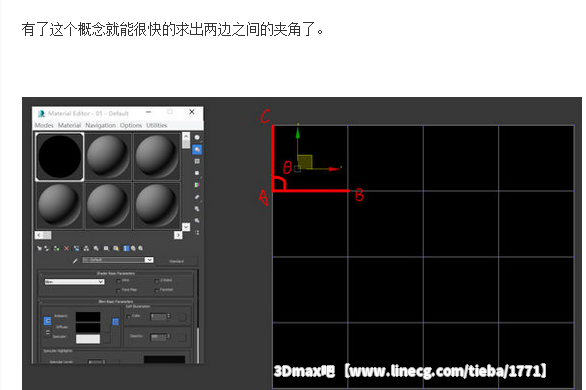Screen dimensions: 586x390
Task: Toggle Show Shaded Material in Viewport icon
Action: click(116, 248)
